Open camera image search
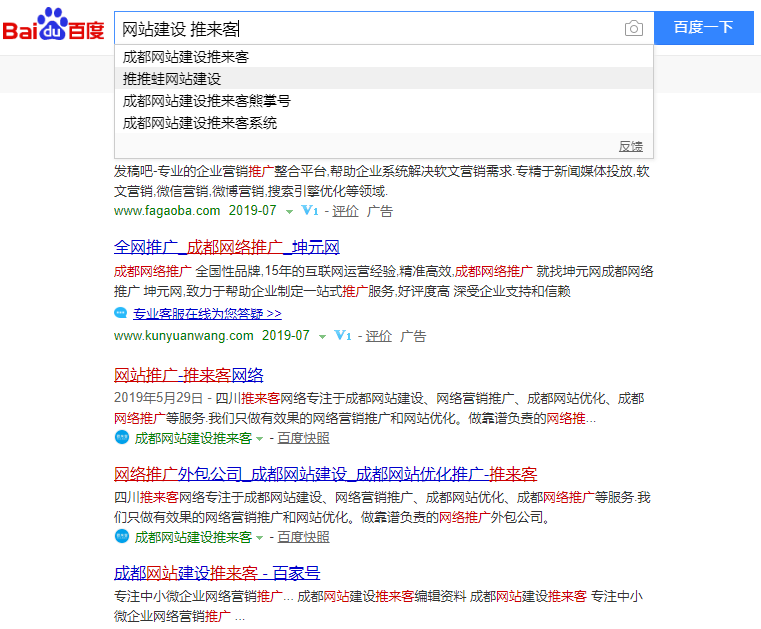The height and width of the screenshot is (629, 761). [633, 28]
